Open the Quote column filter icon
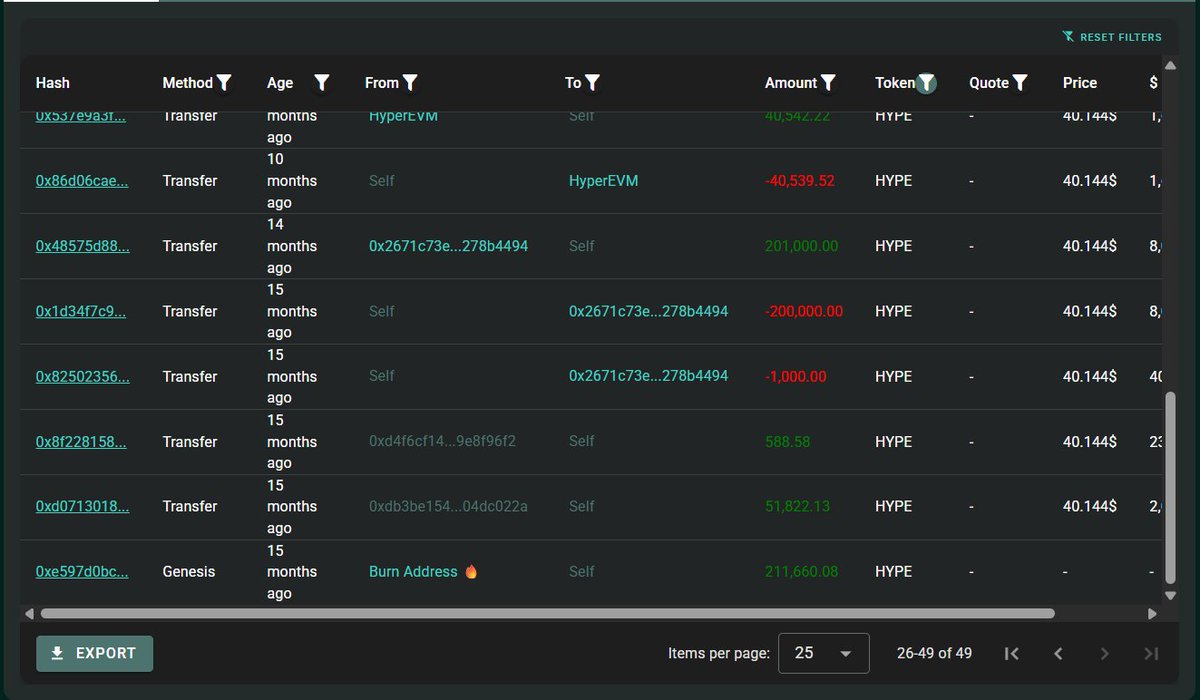Image resolution: width=1200 pixels, height=700 pixels. click(1020, 83)
